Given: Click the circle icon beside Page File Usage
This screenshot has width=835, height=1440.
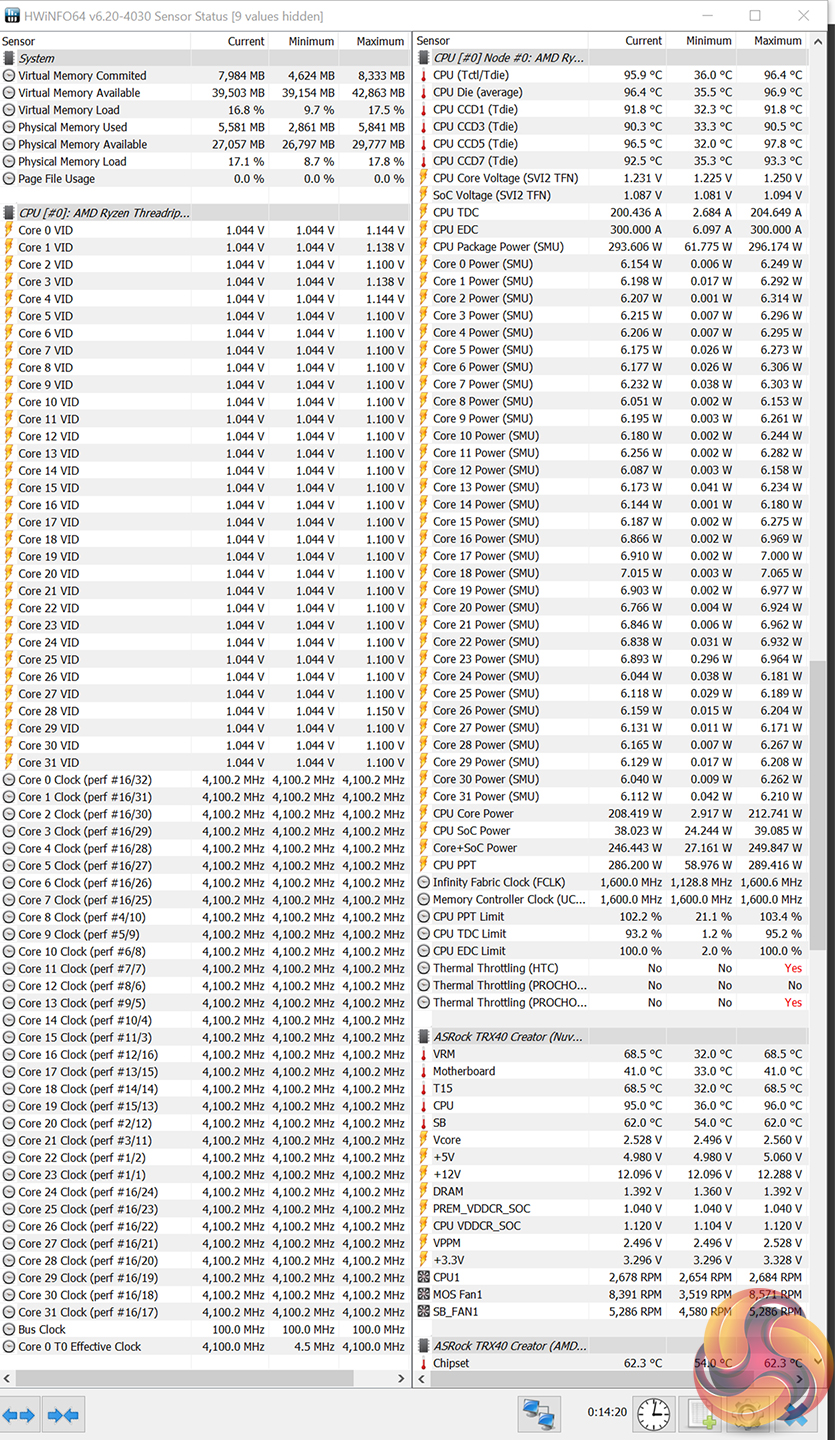Looking at the screenshot, I should (9, 179).
